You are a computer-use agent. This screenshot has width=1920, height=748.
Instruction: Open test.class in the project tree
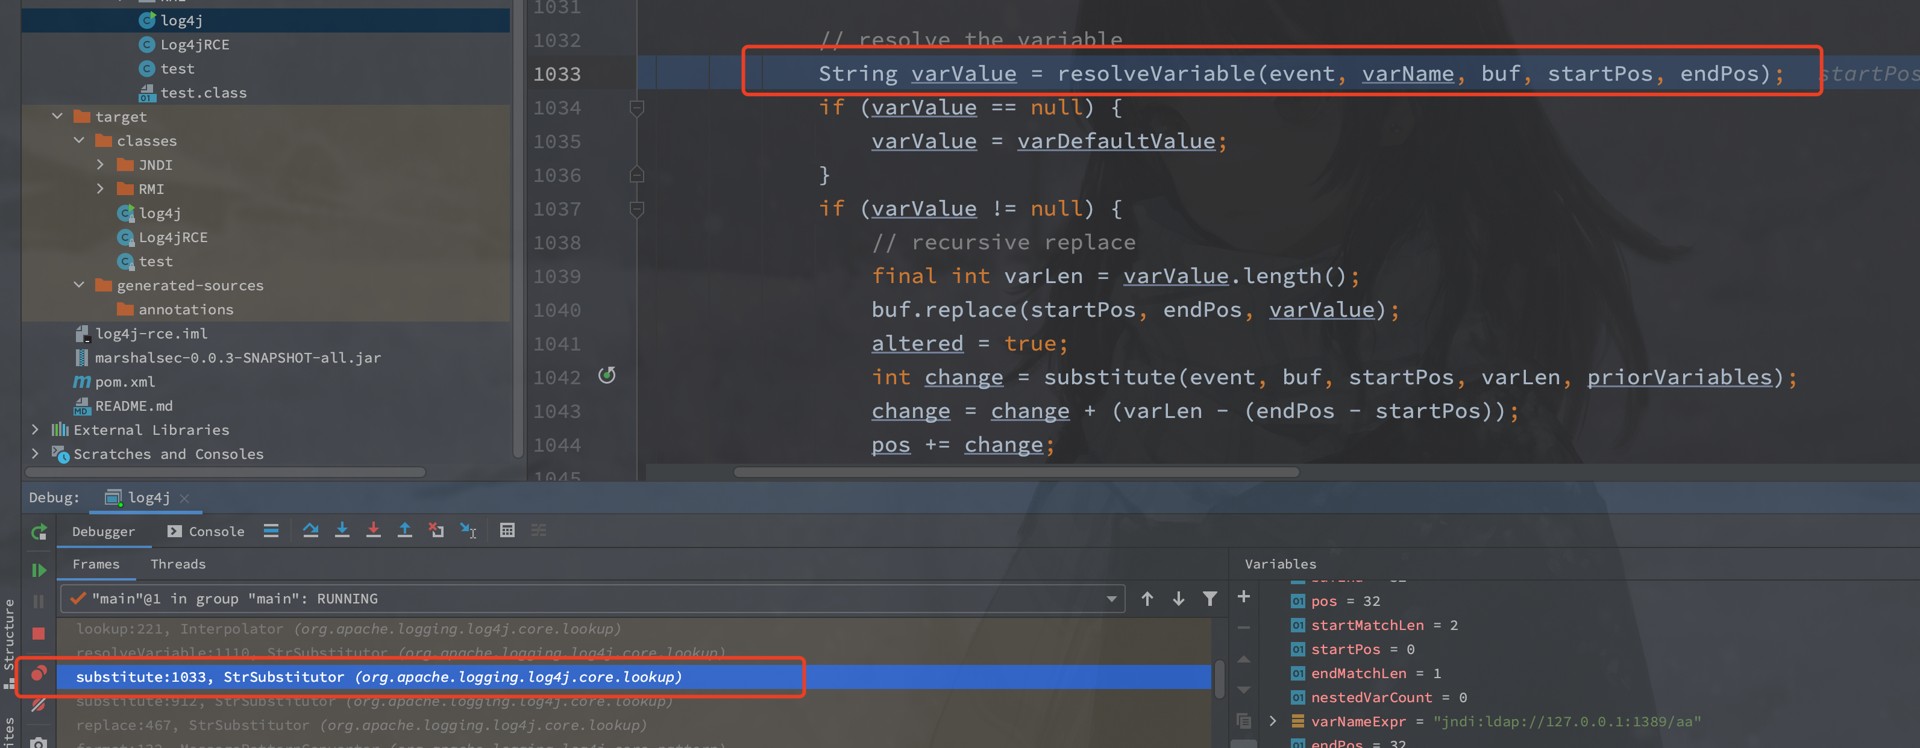click(203, 93)
